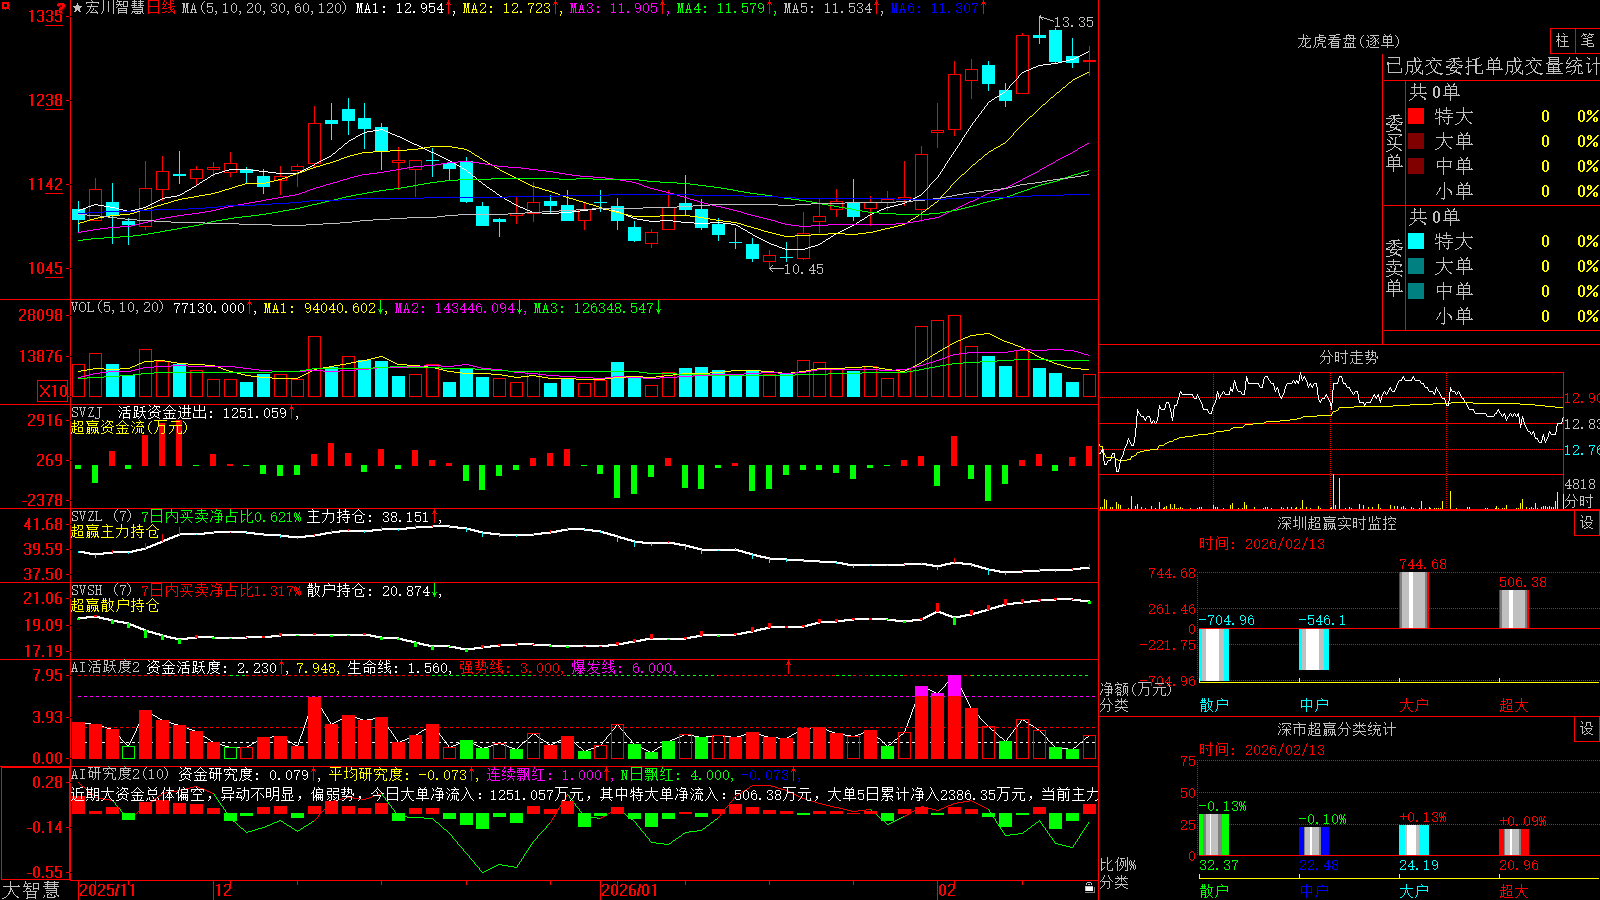The height and width of the screenshot is (900, 1600).
Task: Click the 委买单 vertical label
Action: 1394,142
